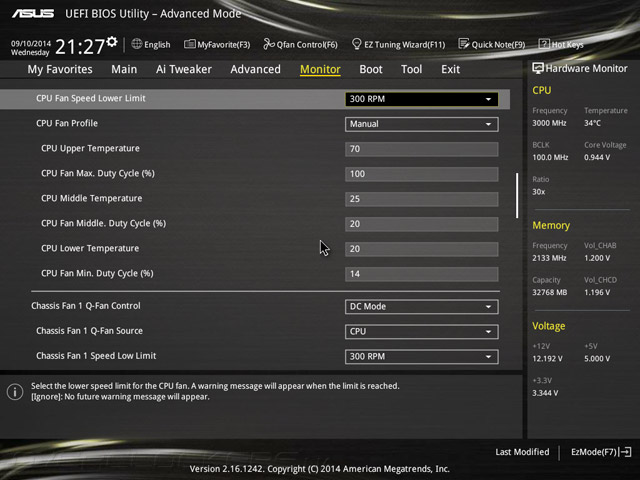Click the EzMode exit arrow icon

[625, 452]
